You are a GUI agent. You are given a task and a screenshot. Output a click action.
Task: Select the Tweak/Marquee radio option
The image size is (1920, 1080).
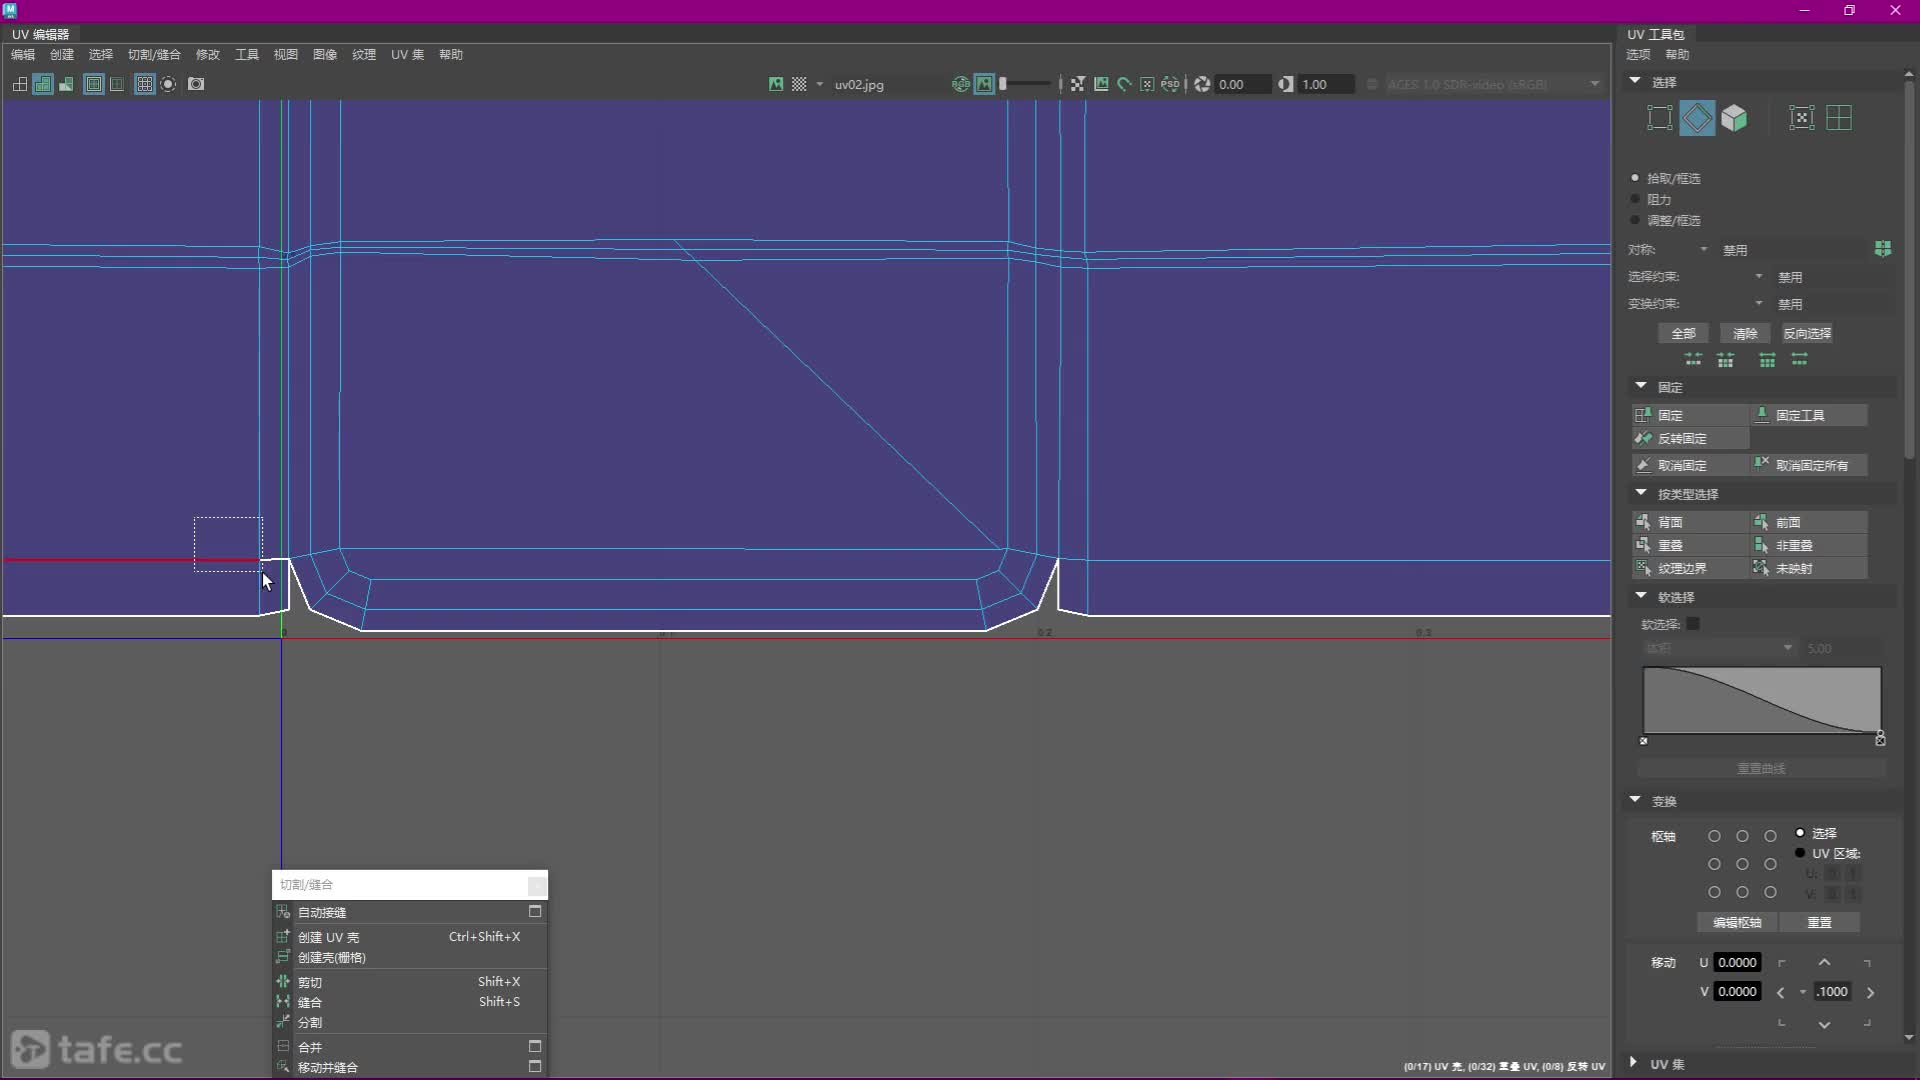(1636, 220)
